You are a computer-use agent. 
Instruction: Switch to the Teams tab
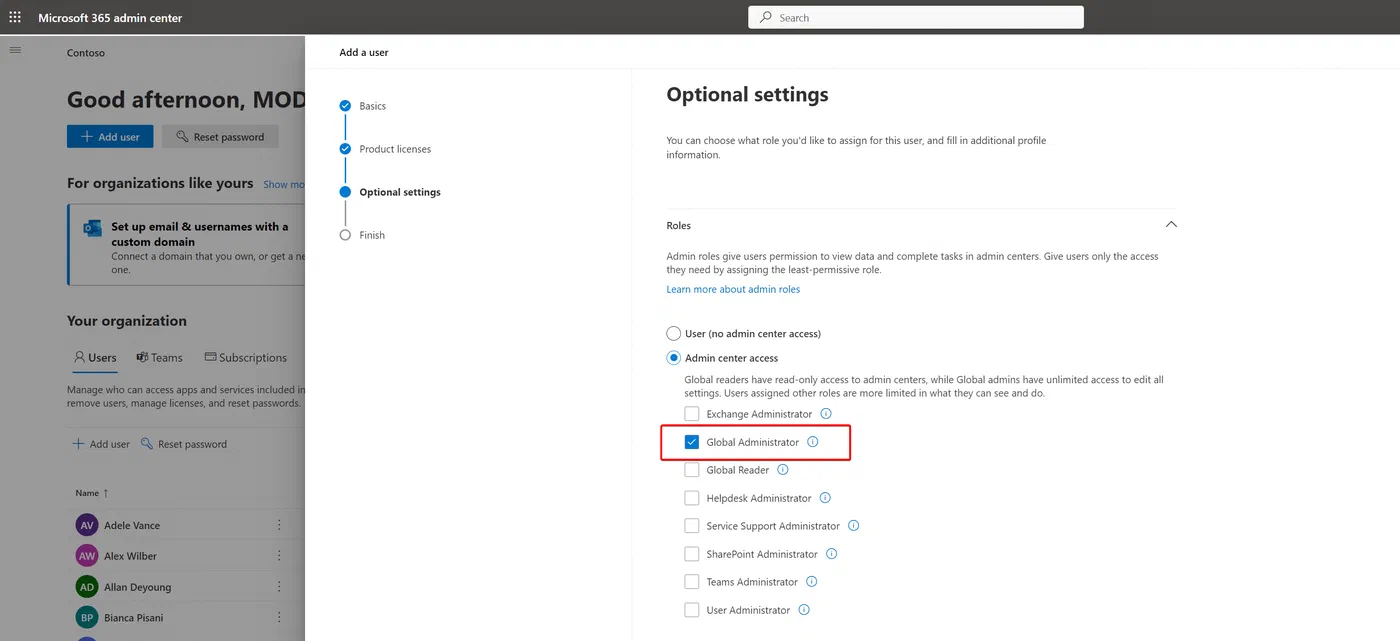click(x=160, y=358)
